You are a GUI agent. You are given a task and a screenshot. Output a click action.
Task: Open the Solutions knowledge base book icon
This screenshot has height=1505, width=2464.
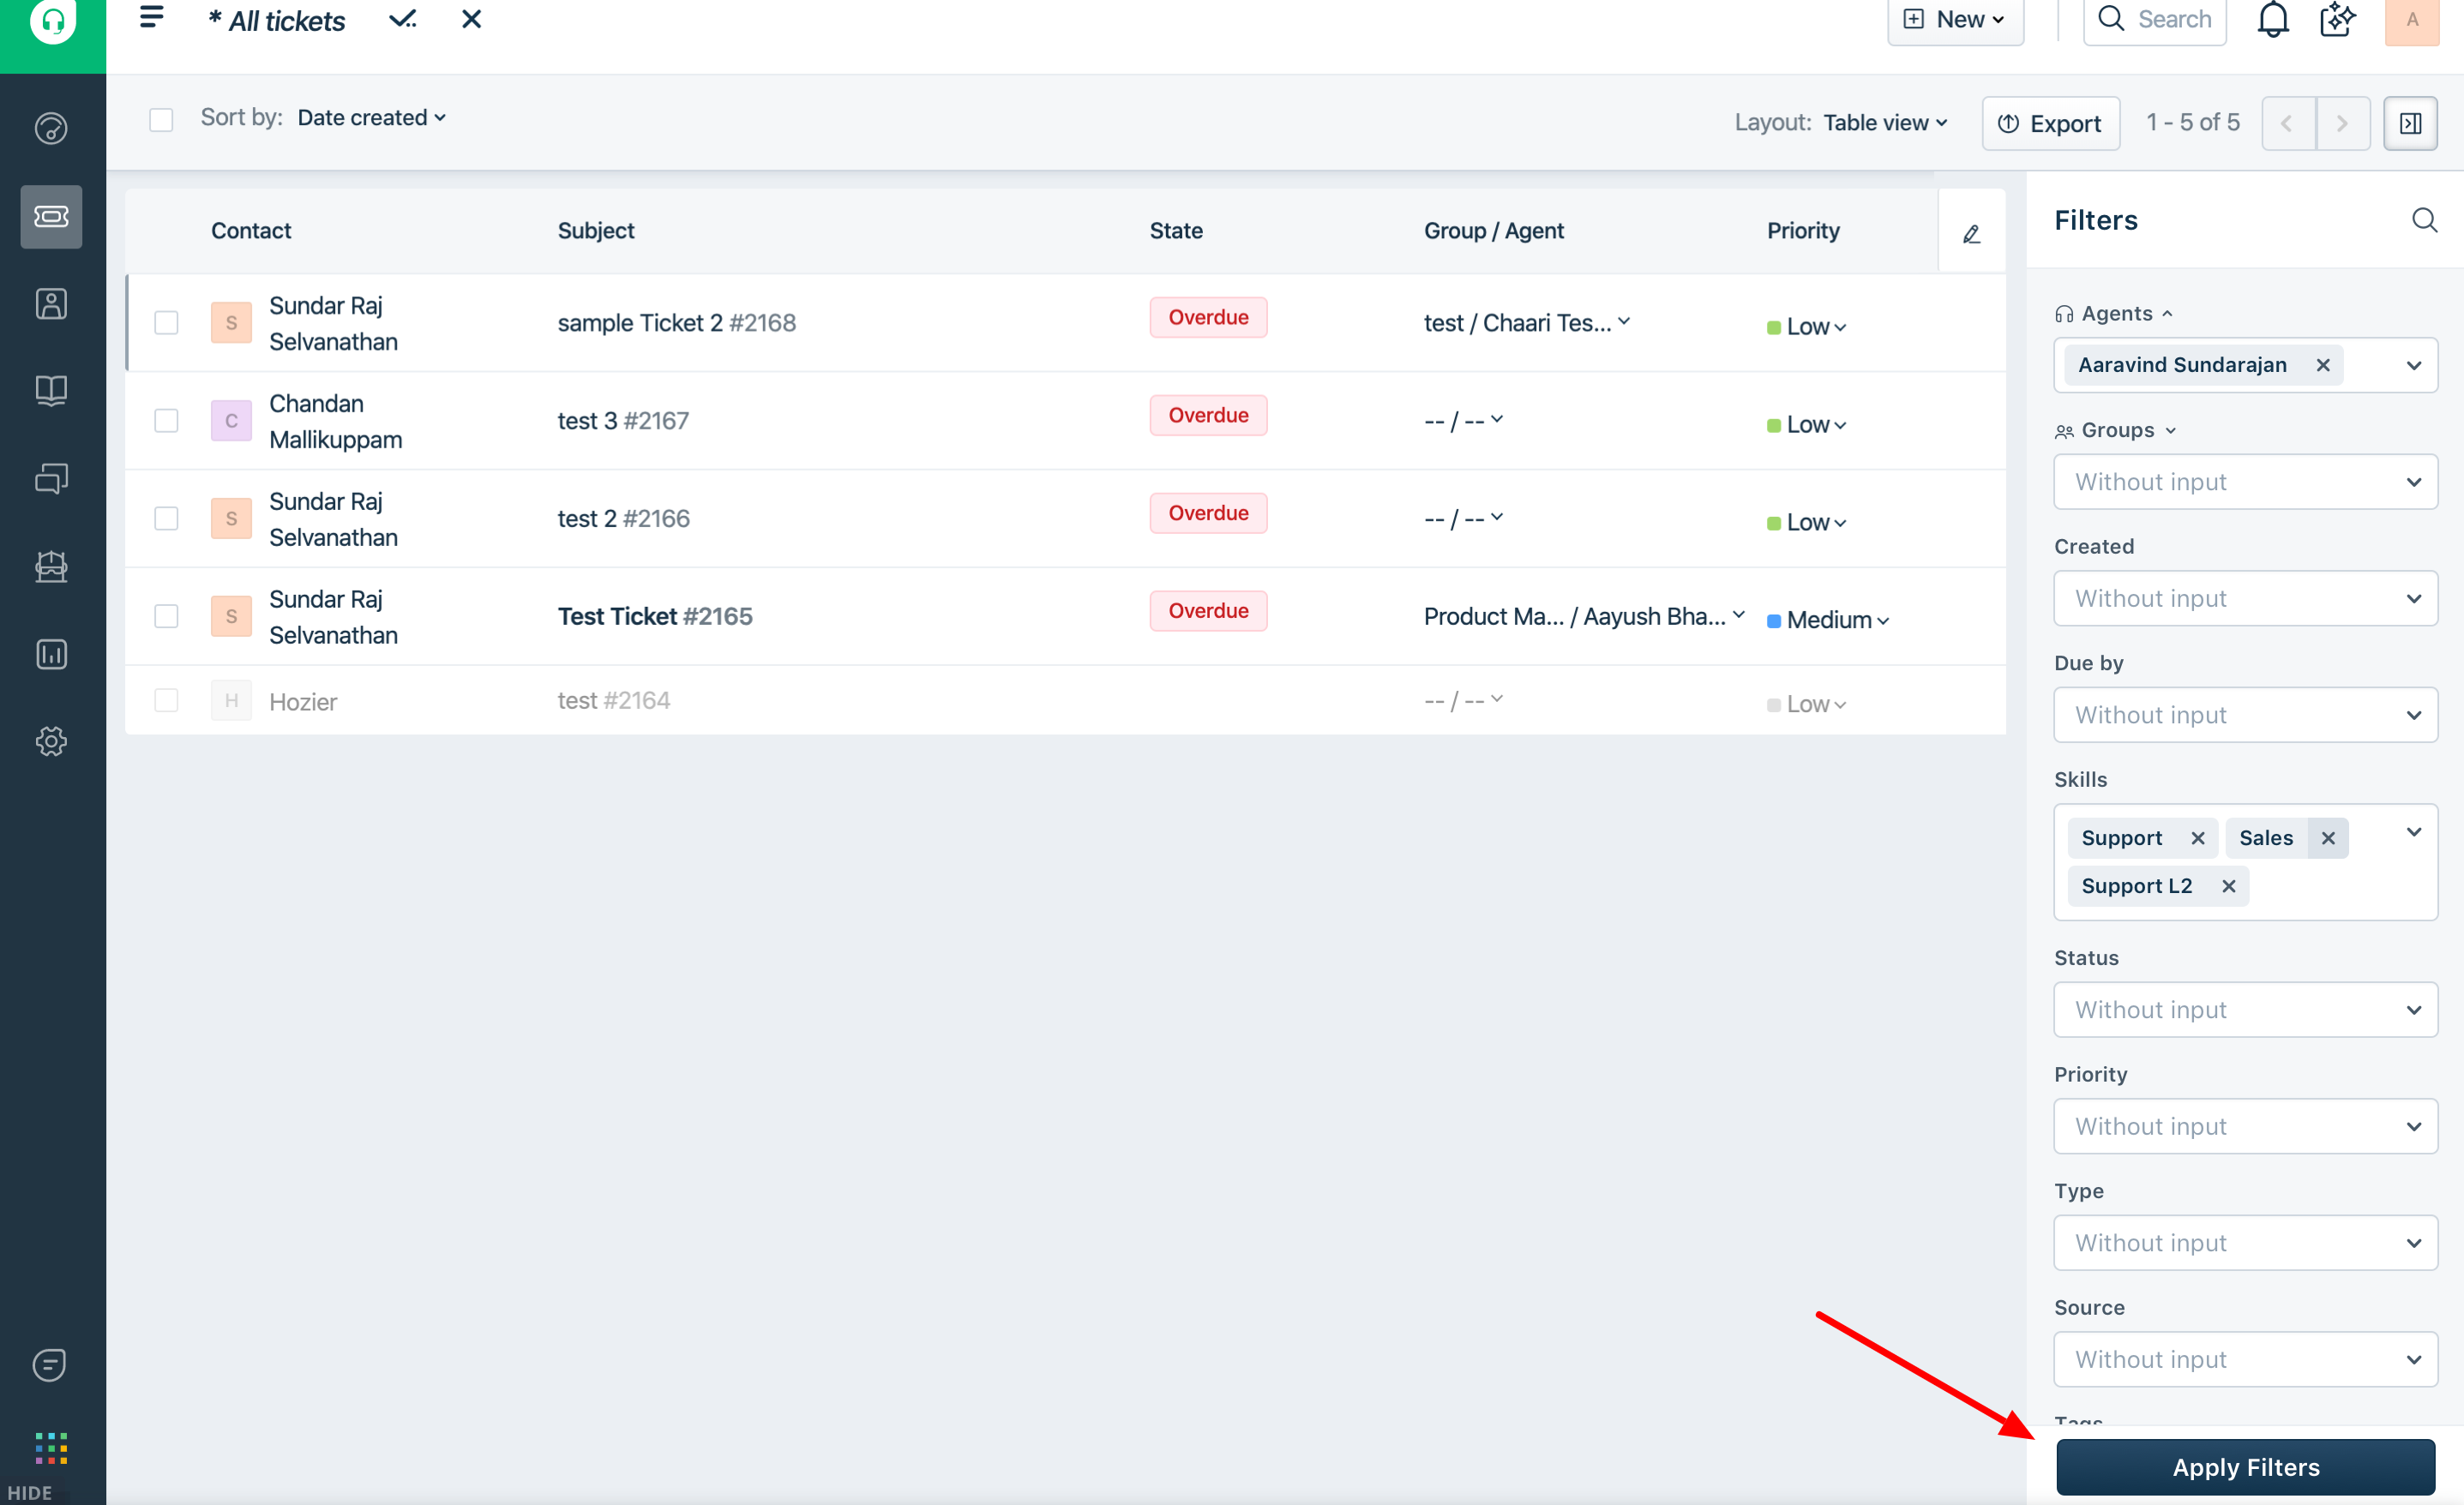(x=51, y=390)
